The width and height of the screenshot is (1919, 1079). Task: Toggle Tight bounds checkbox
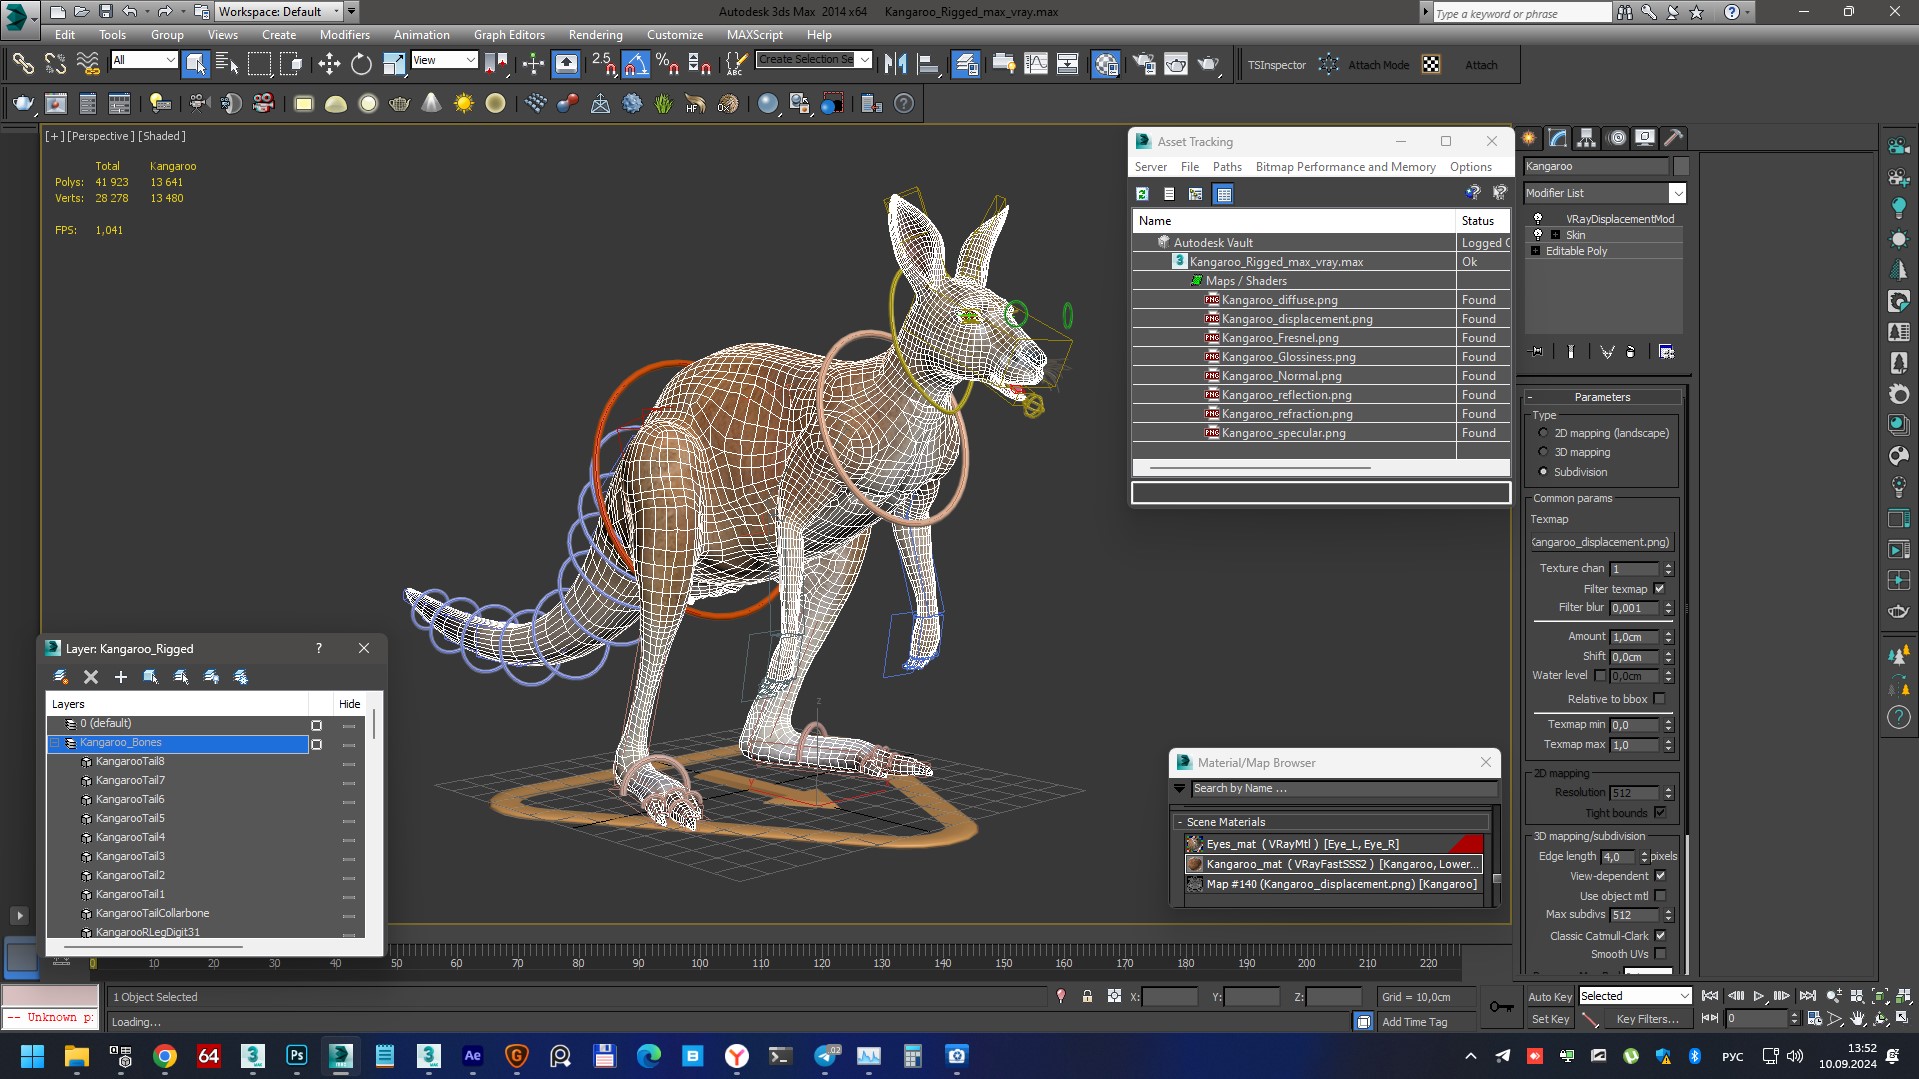[x=1660, y=813]
